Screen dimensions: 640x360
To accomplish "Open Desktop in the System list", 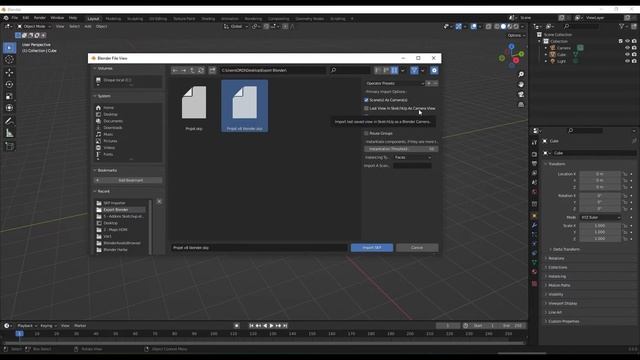I will (x=110, y=114).
